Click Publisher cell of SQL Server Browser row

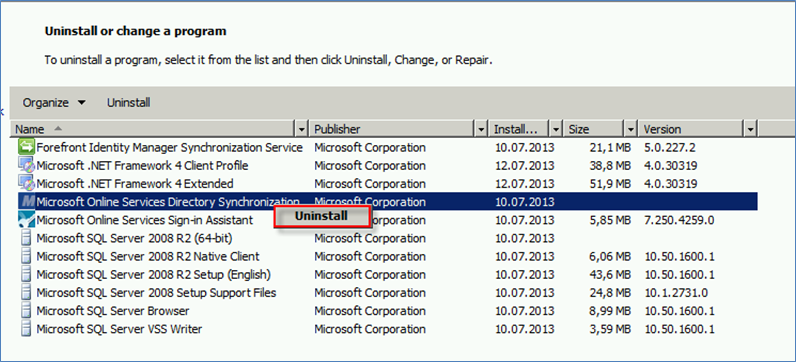[370, 311]
